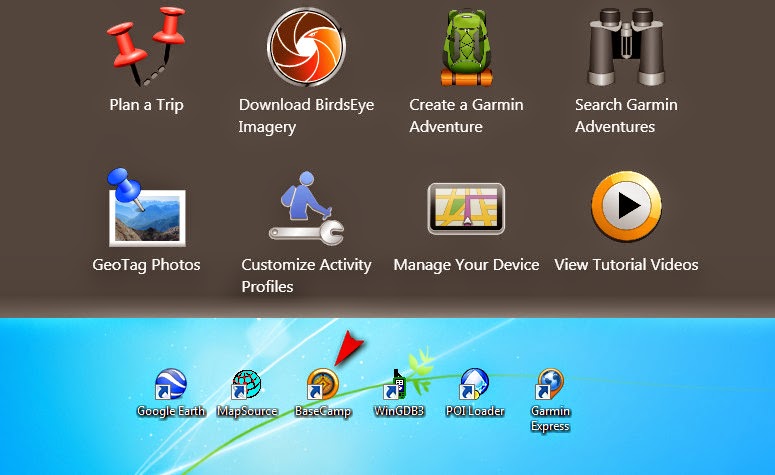Screen dimensions: 775x475
Task: Click the orange play Tutorial Videos icon
Action: (x=626, y=206)
